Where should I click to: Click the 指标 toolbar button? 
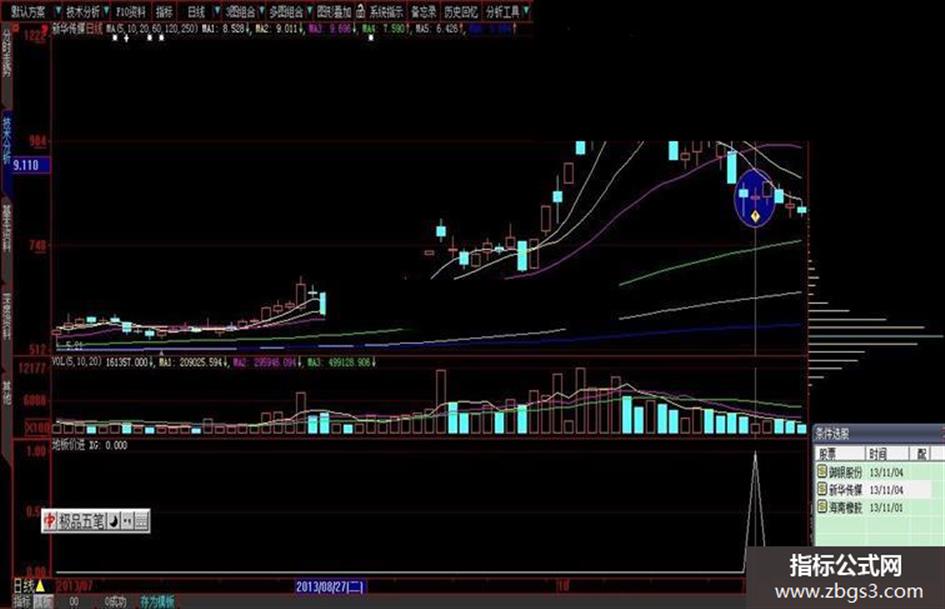[164, 11]
